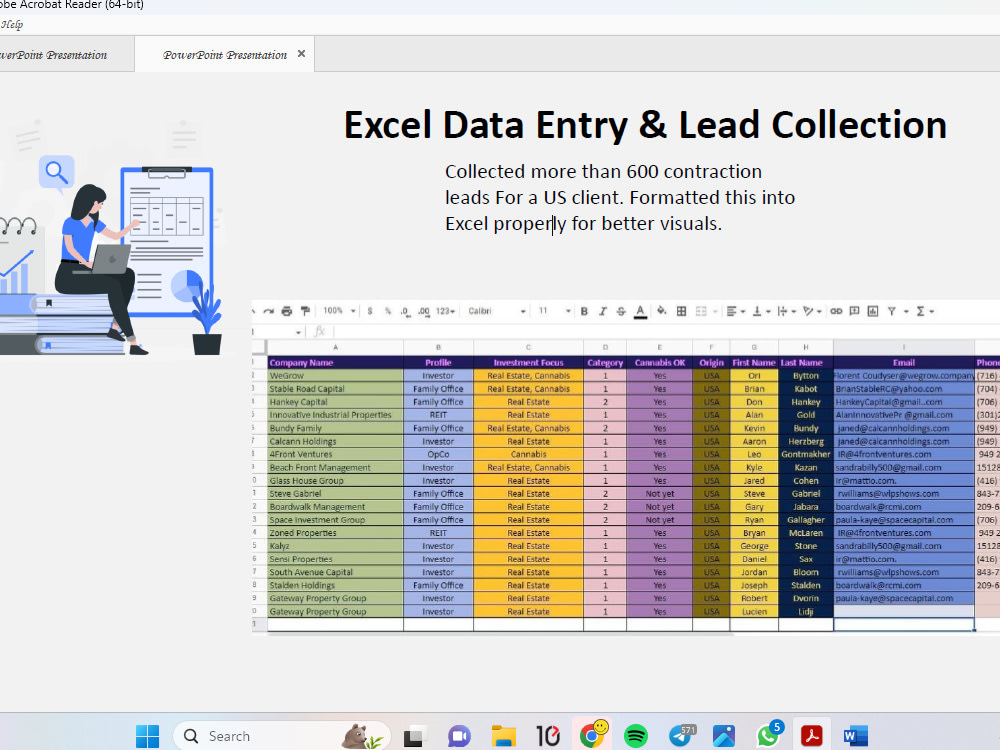Click the Investment Focus column header

pyautogui.click(x=528, y=362)
